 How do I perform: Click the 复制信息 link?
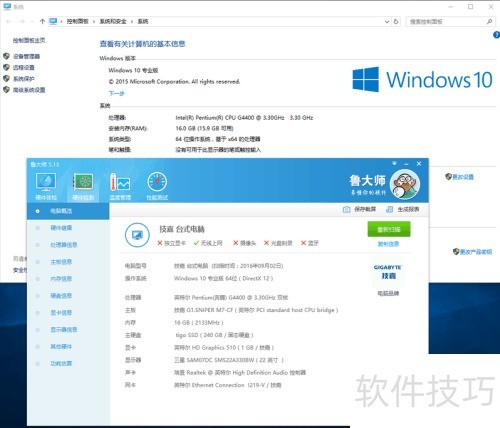click(388, 244)
